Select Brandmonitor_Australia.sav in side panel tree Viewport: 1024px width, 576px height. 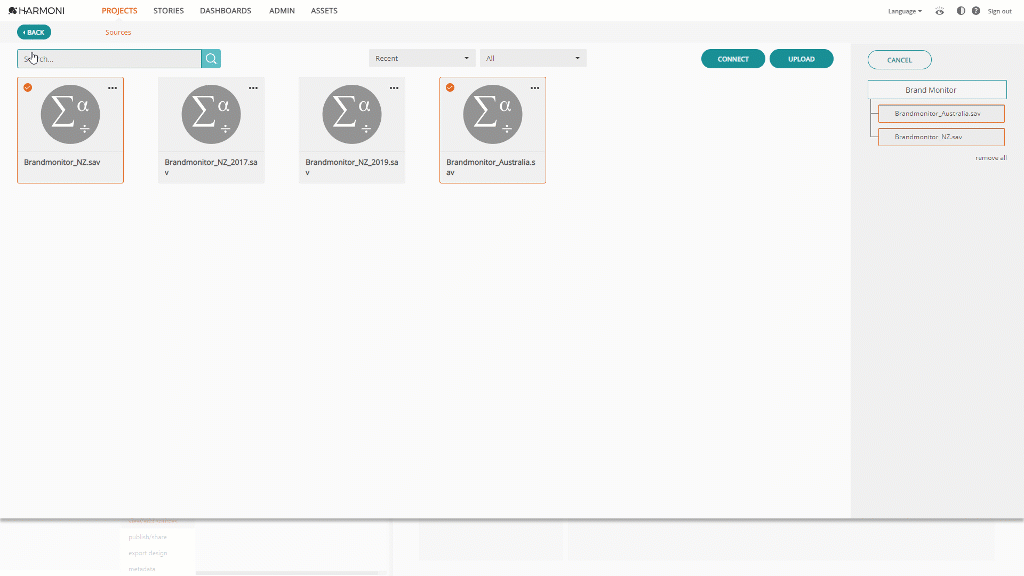941,114
